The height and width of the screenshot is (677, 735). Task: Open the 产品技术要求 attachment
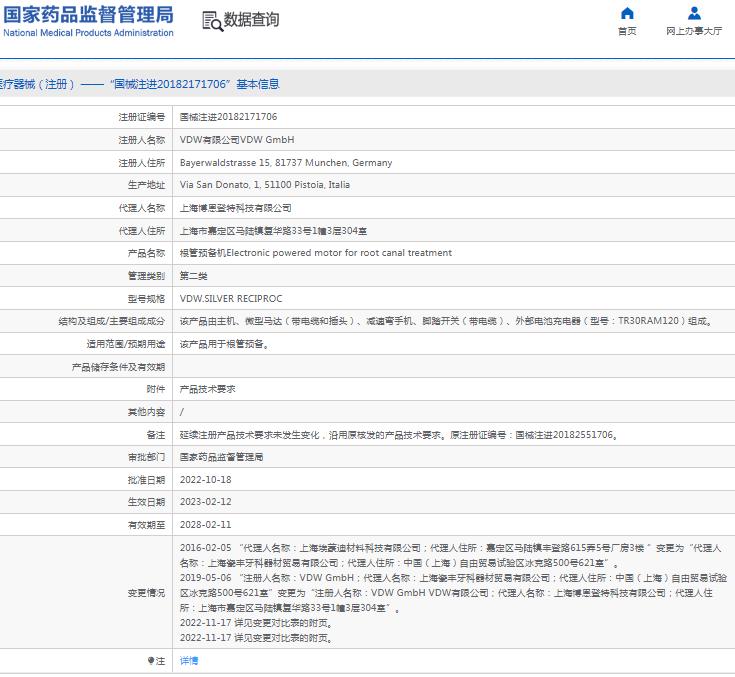(207, 389)
